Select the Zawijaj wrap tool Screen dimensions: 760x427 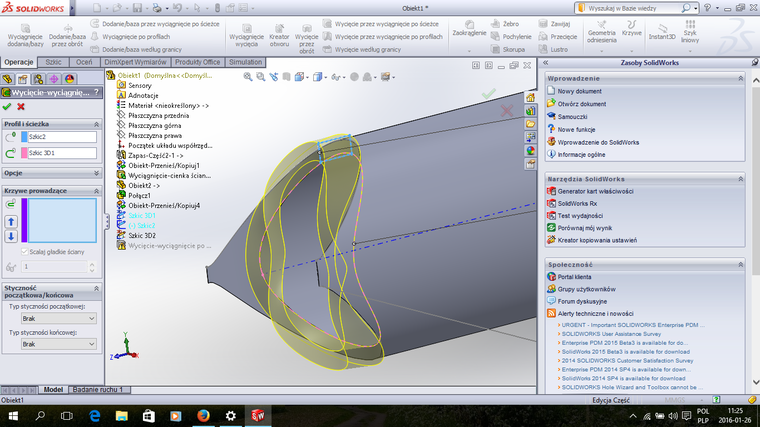[x=554, y=24]
